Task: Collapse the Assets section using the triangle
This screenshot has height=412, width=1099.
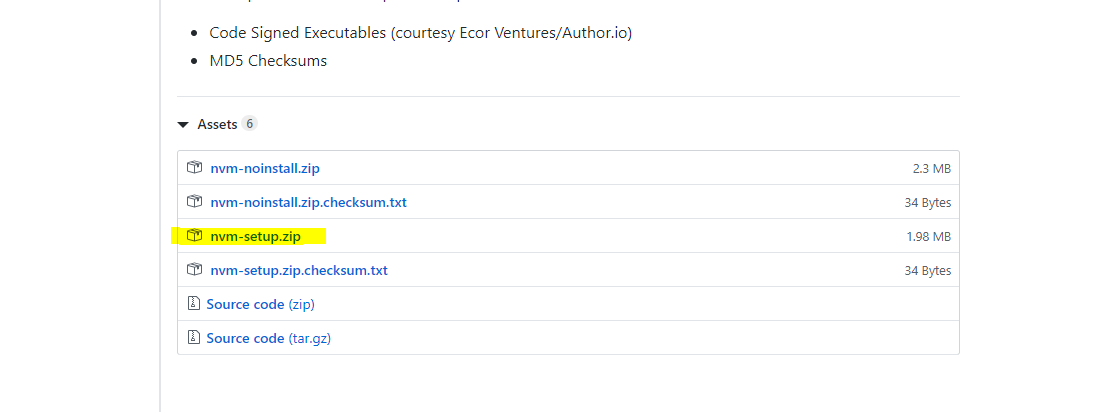Action: point(183,125)
